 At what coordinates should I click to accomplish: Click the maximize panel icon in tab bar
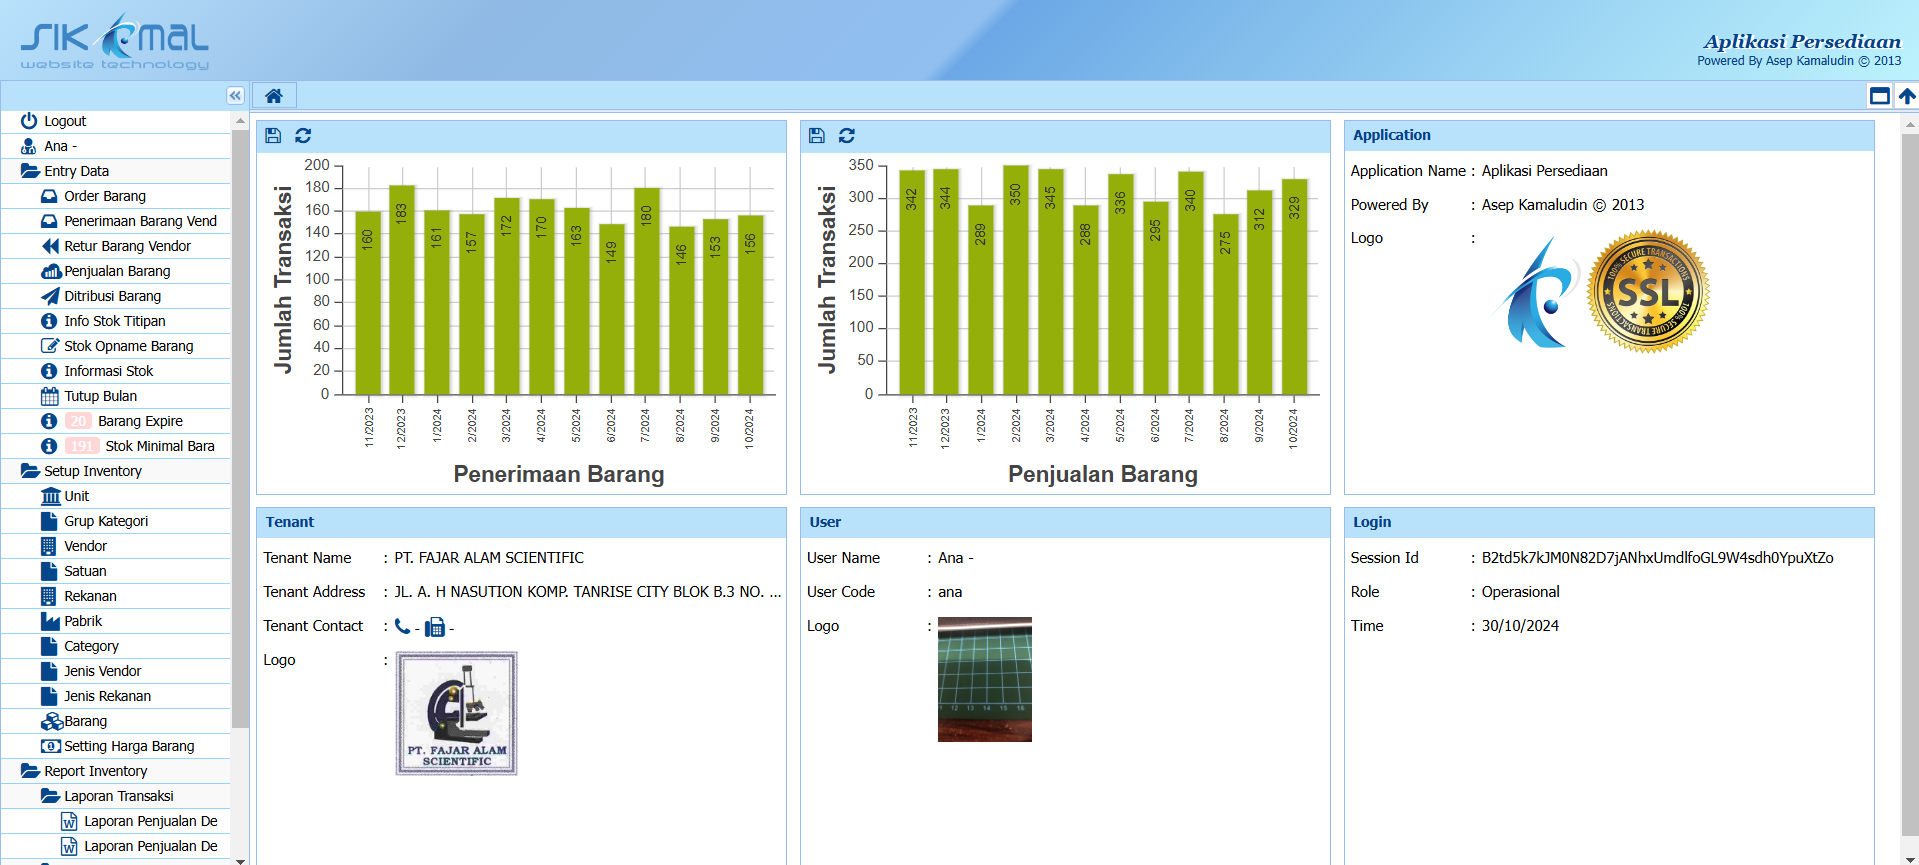tap(1880, 96)
